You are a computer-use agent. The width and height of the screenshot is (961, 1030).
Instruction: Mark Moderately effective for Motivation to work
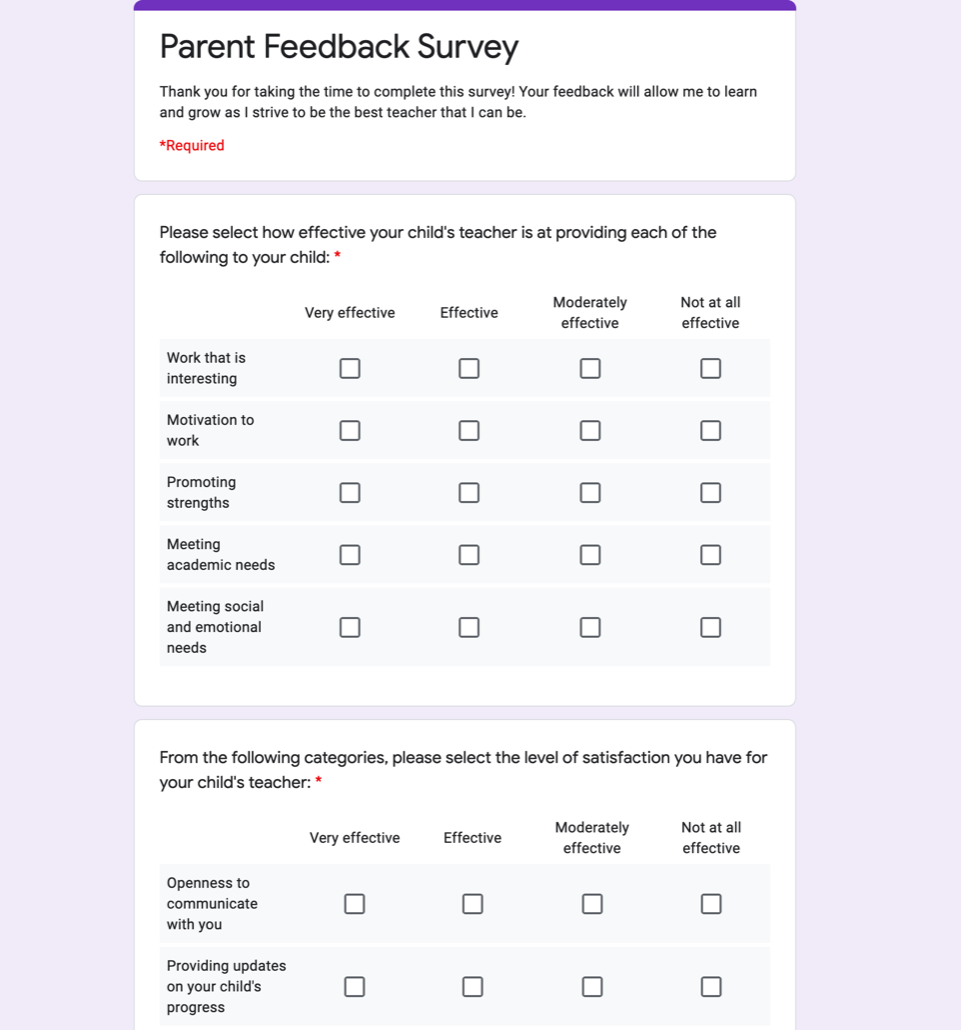click(x=589, y=430)
